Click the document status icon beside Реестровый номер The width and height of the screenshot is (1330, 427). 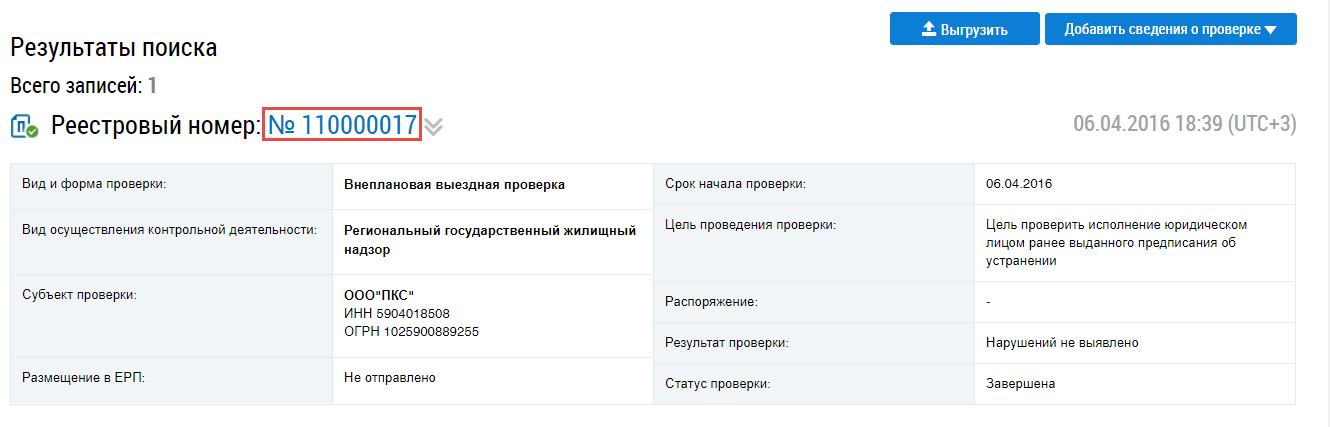(x=25, y=127)
